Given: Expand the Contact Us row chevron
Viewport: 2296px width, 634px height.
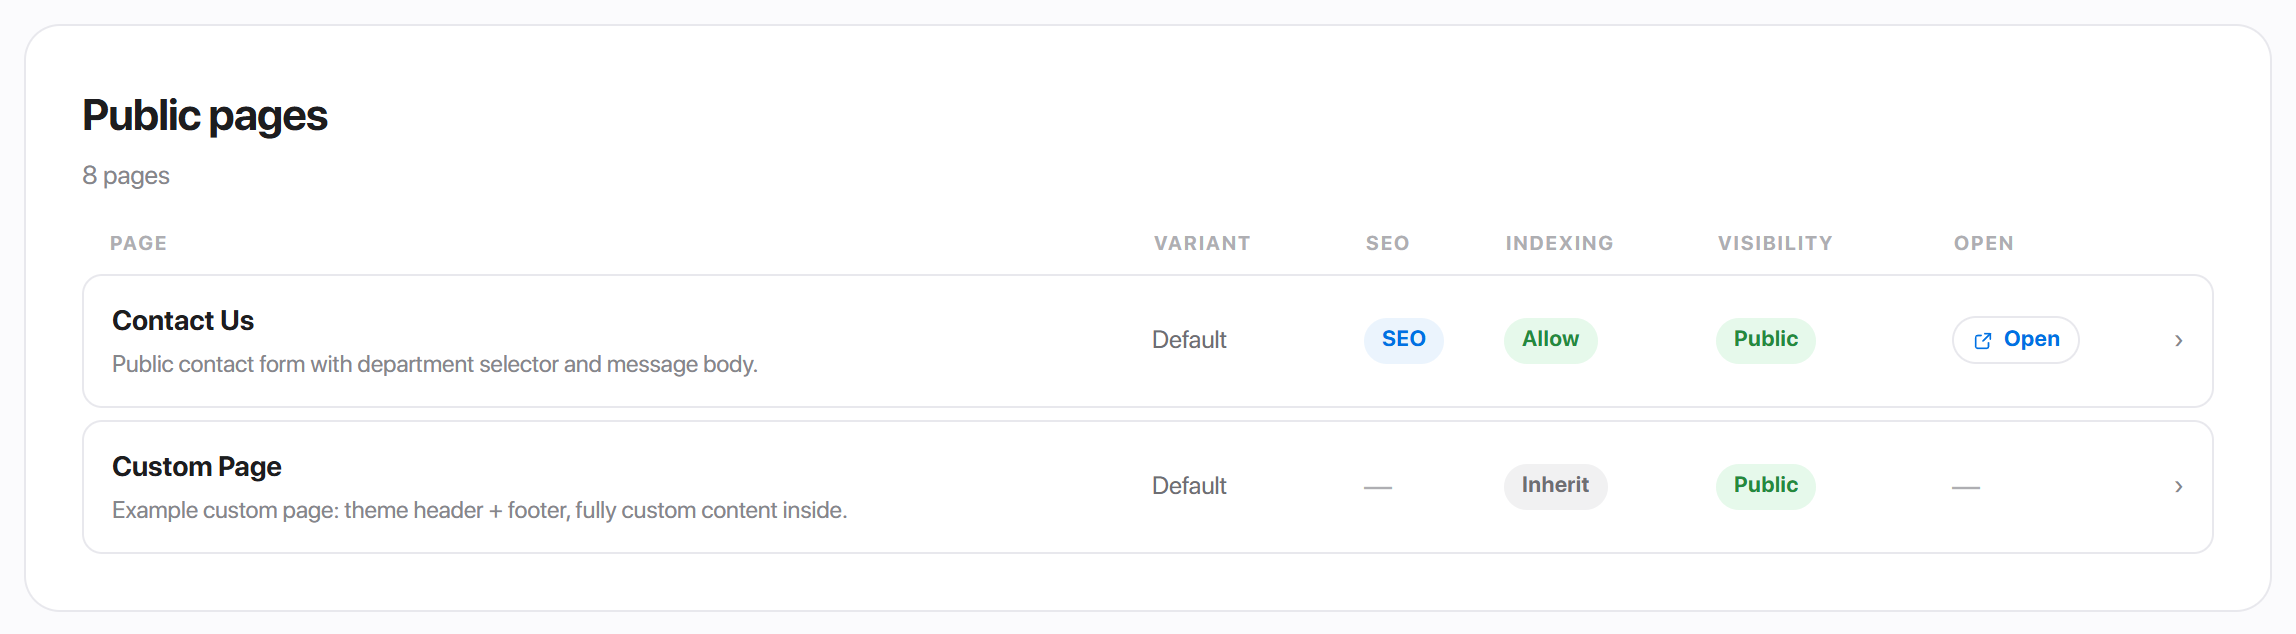Looking at the screenshot, I should pyautogui.click(x=2178, y=341).
